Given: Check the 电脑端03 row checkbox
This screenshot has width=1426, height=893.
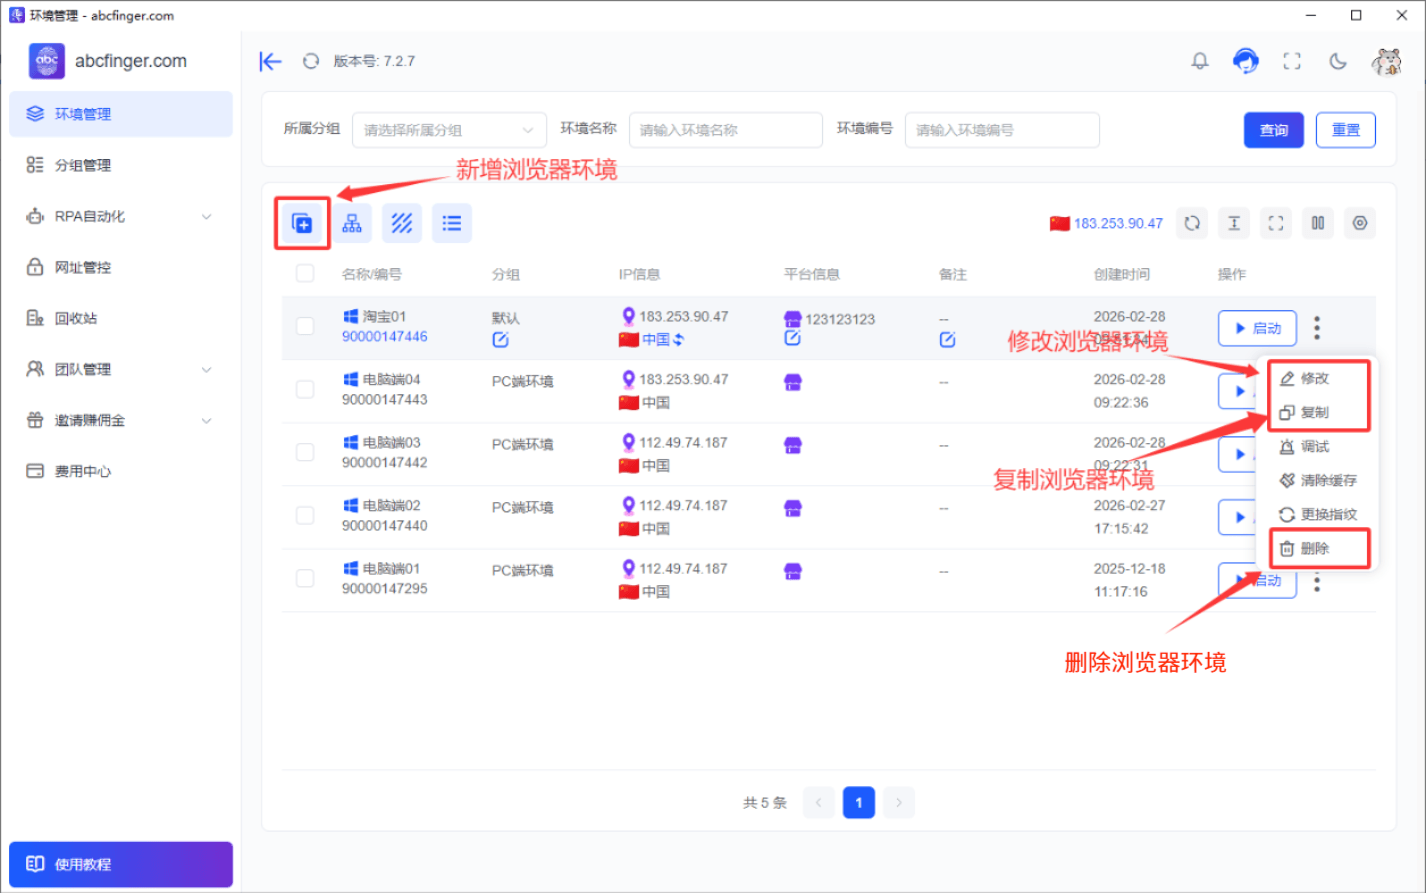Looking at the screenshot, I should coord(305,452).
